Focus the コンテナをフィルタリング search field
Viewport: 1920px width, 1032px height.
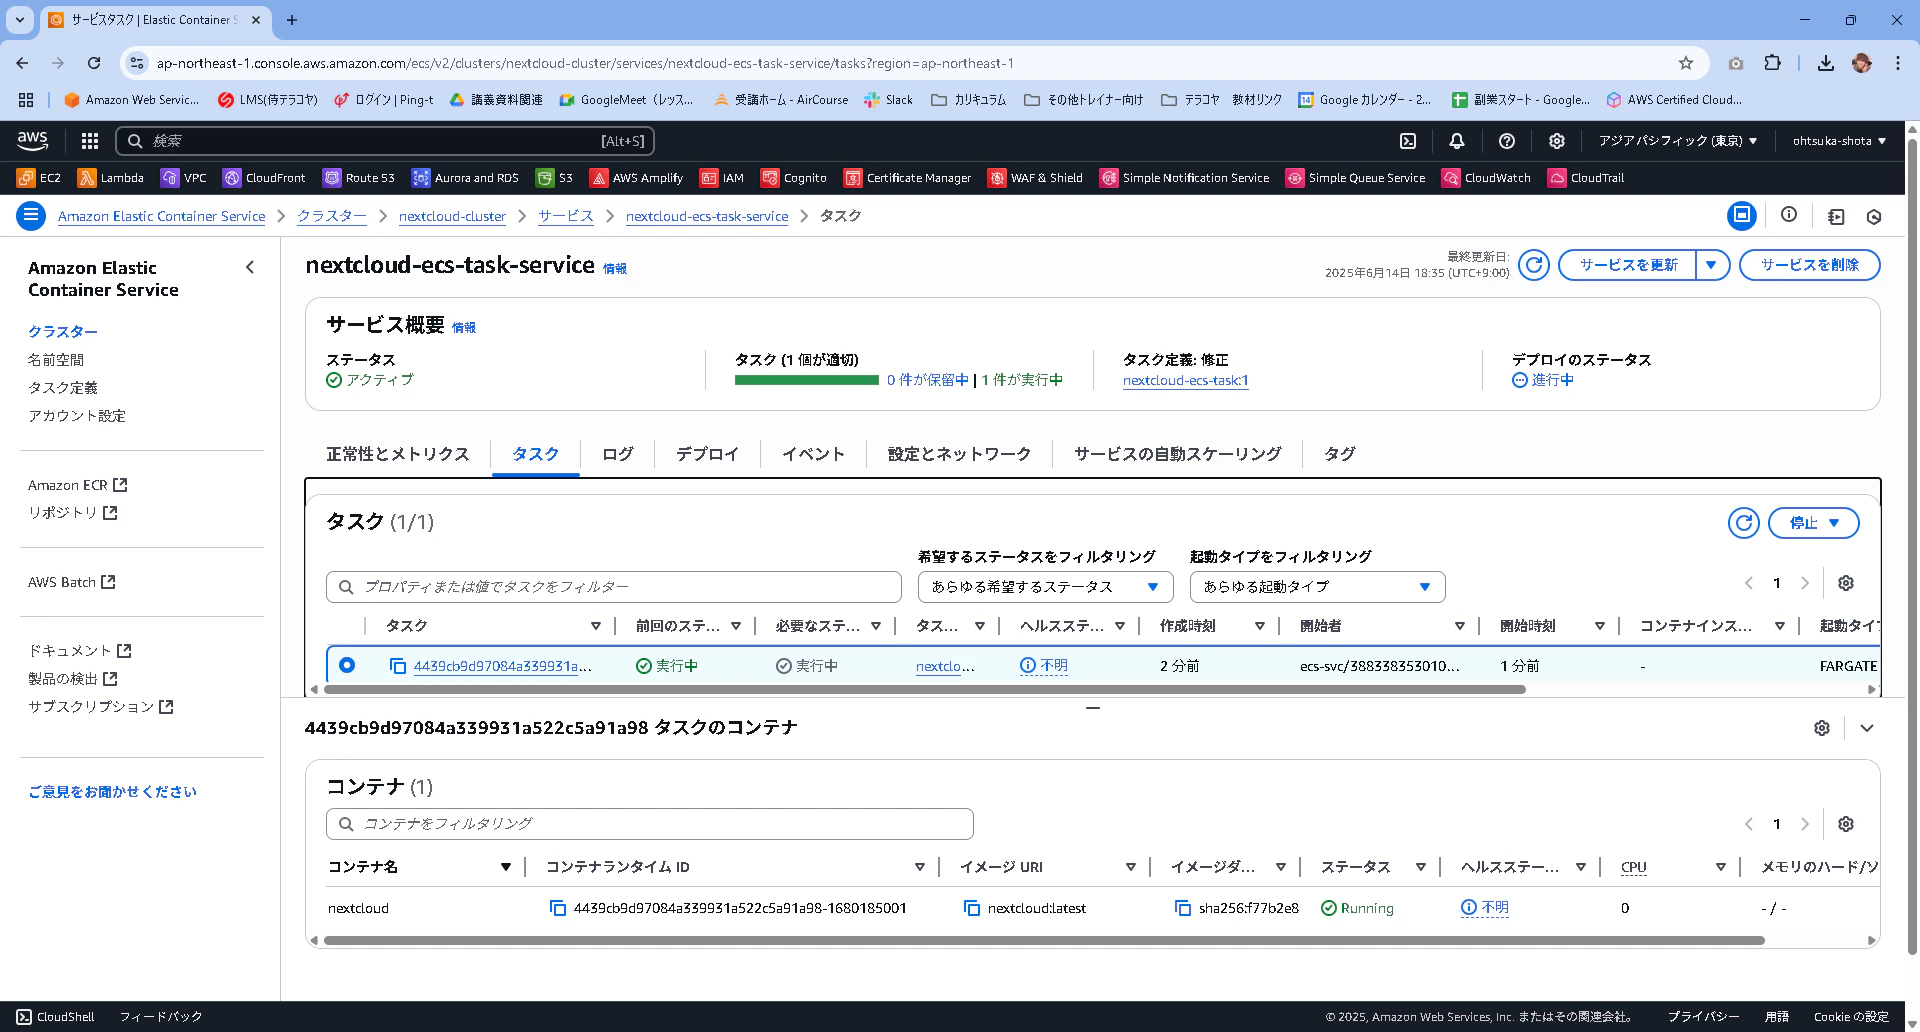[650, 824]
